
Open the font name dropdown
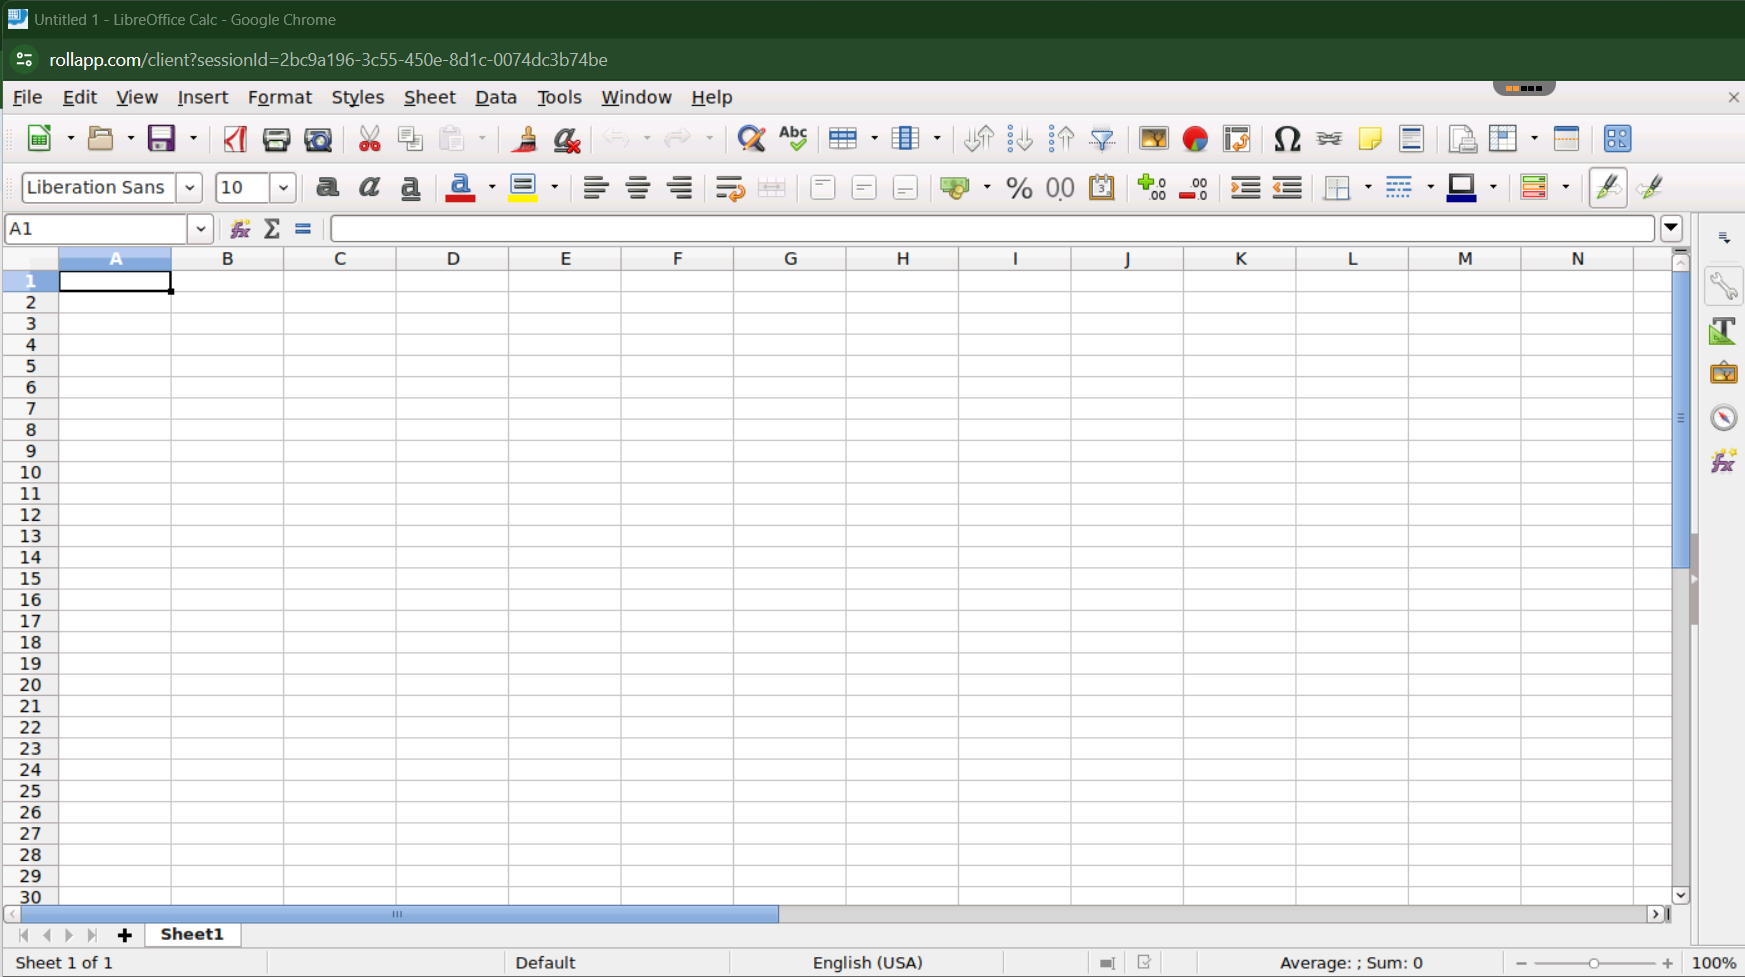[190, 188]
